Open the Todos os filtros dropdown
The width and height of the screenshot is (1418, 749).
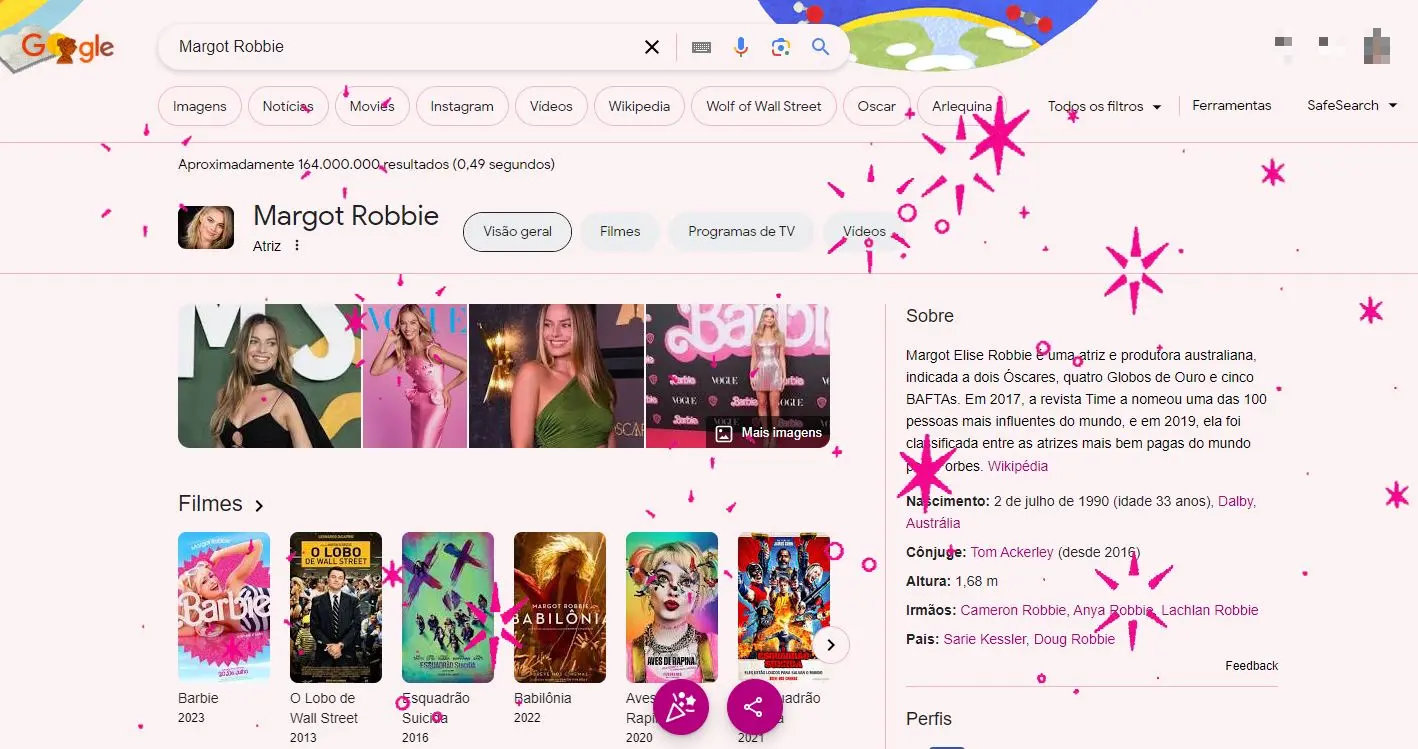point(1104,105)
